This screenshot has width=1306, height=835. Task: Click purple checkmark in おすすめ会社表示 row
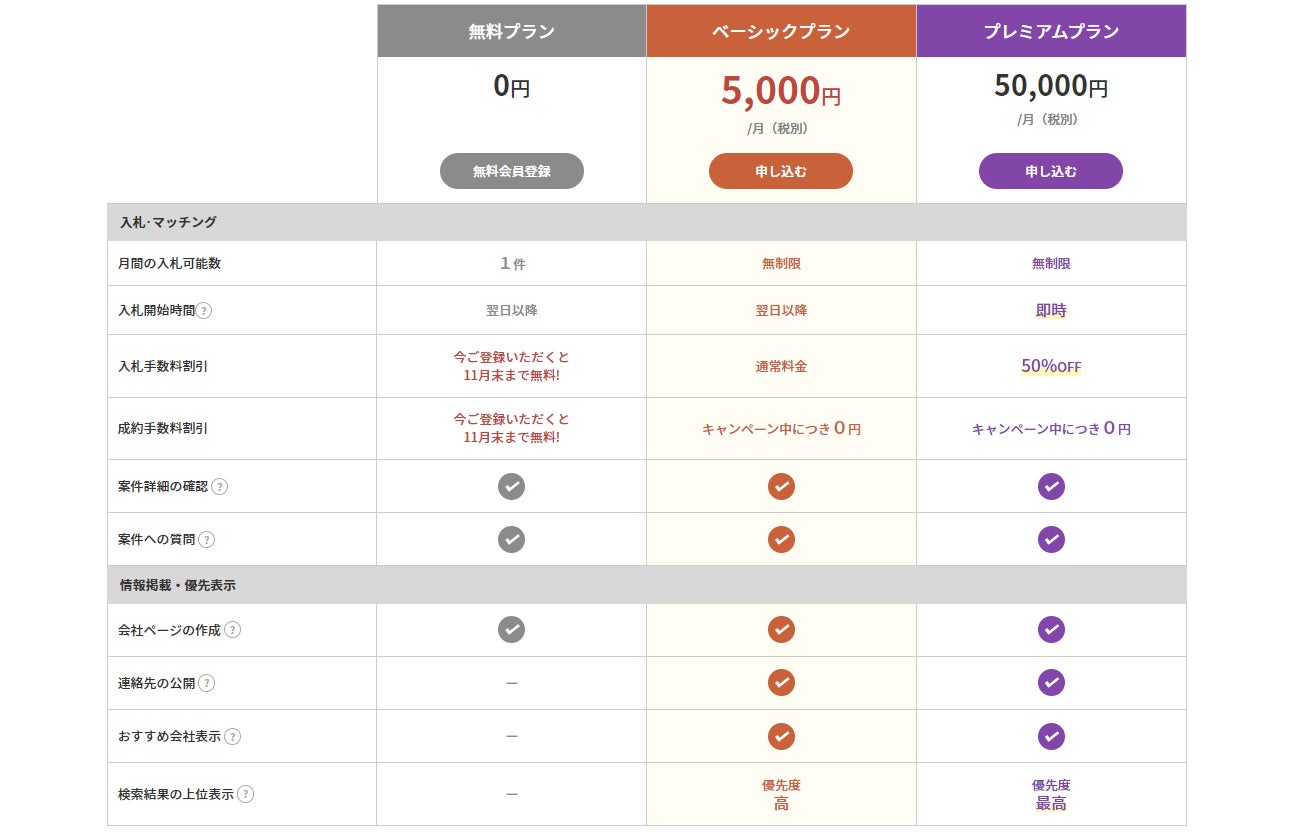pyautogui.click(x=1051, y=737)
